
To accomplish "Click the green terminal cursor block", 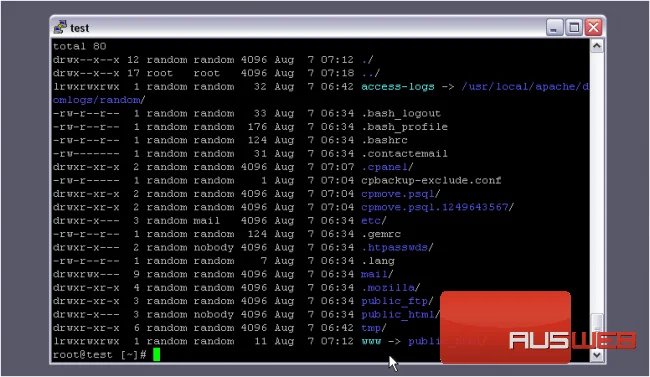I will (x=156, y=355).
